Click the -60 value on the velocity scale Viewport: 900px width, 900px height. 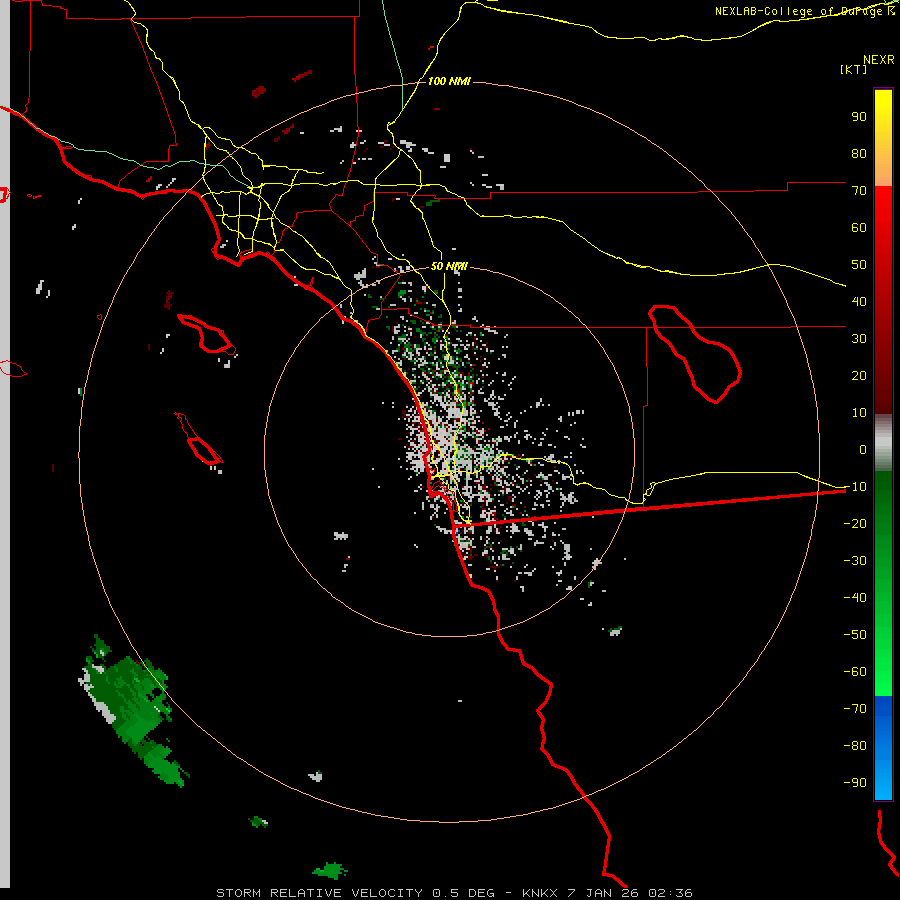pos(855,672)
